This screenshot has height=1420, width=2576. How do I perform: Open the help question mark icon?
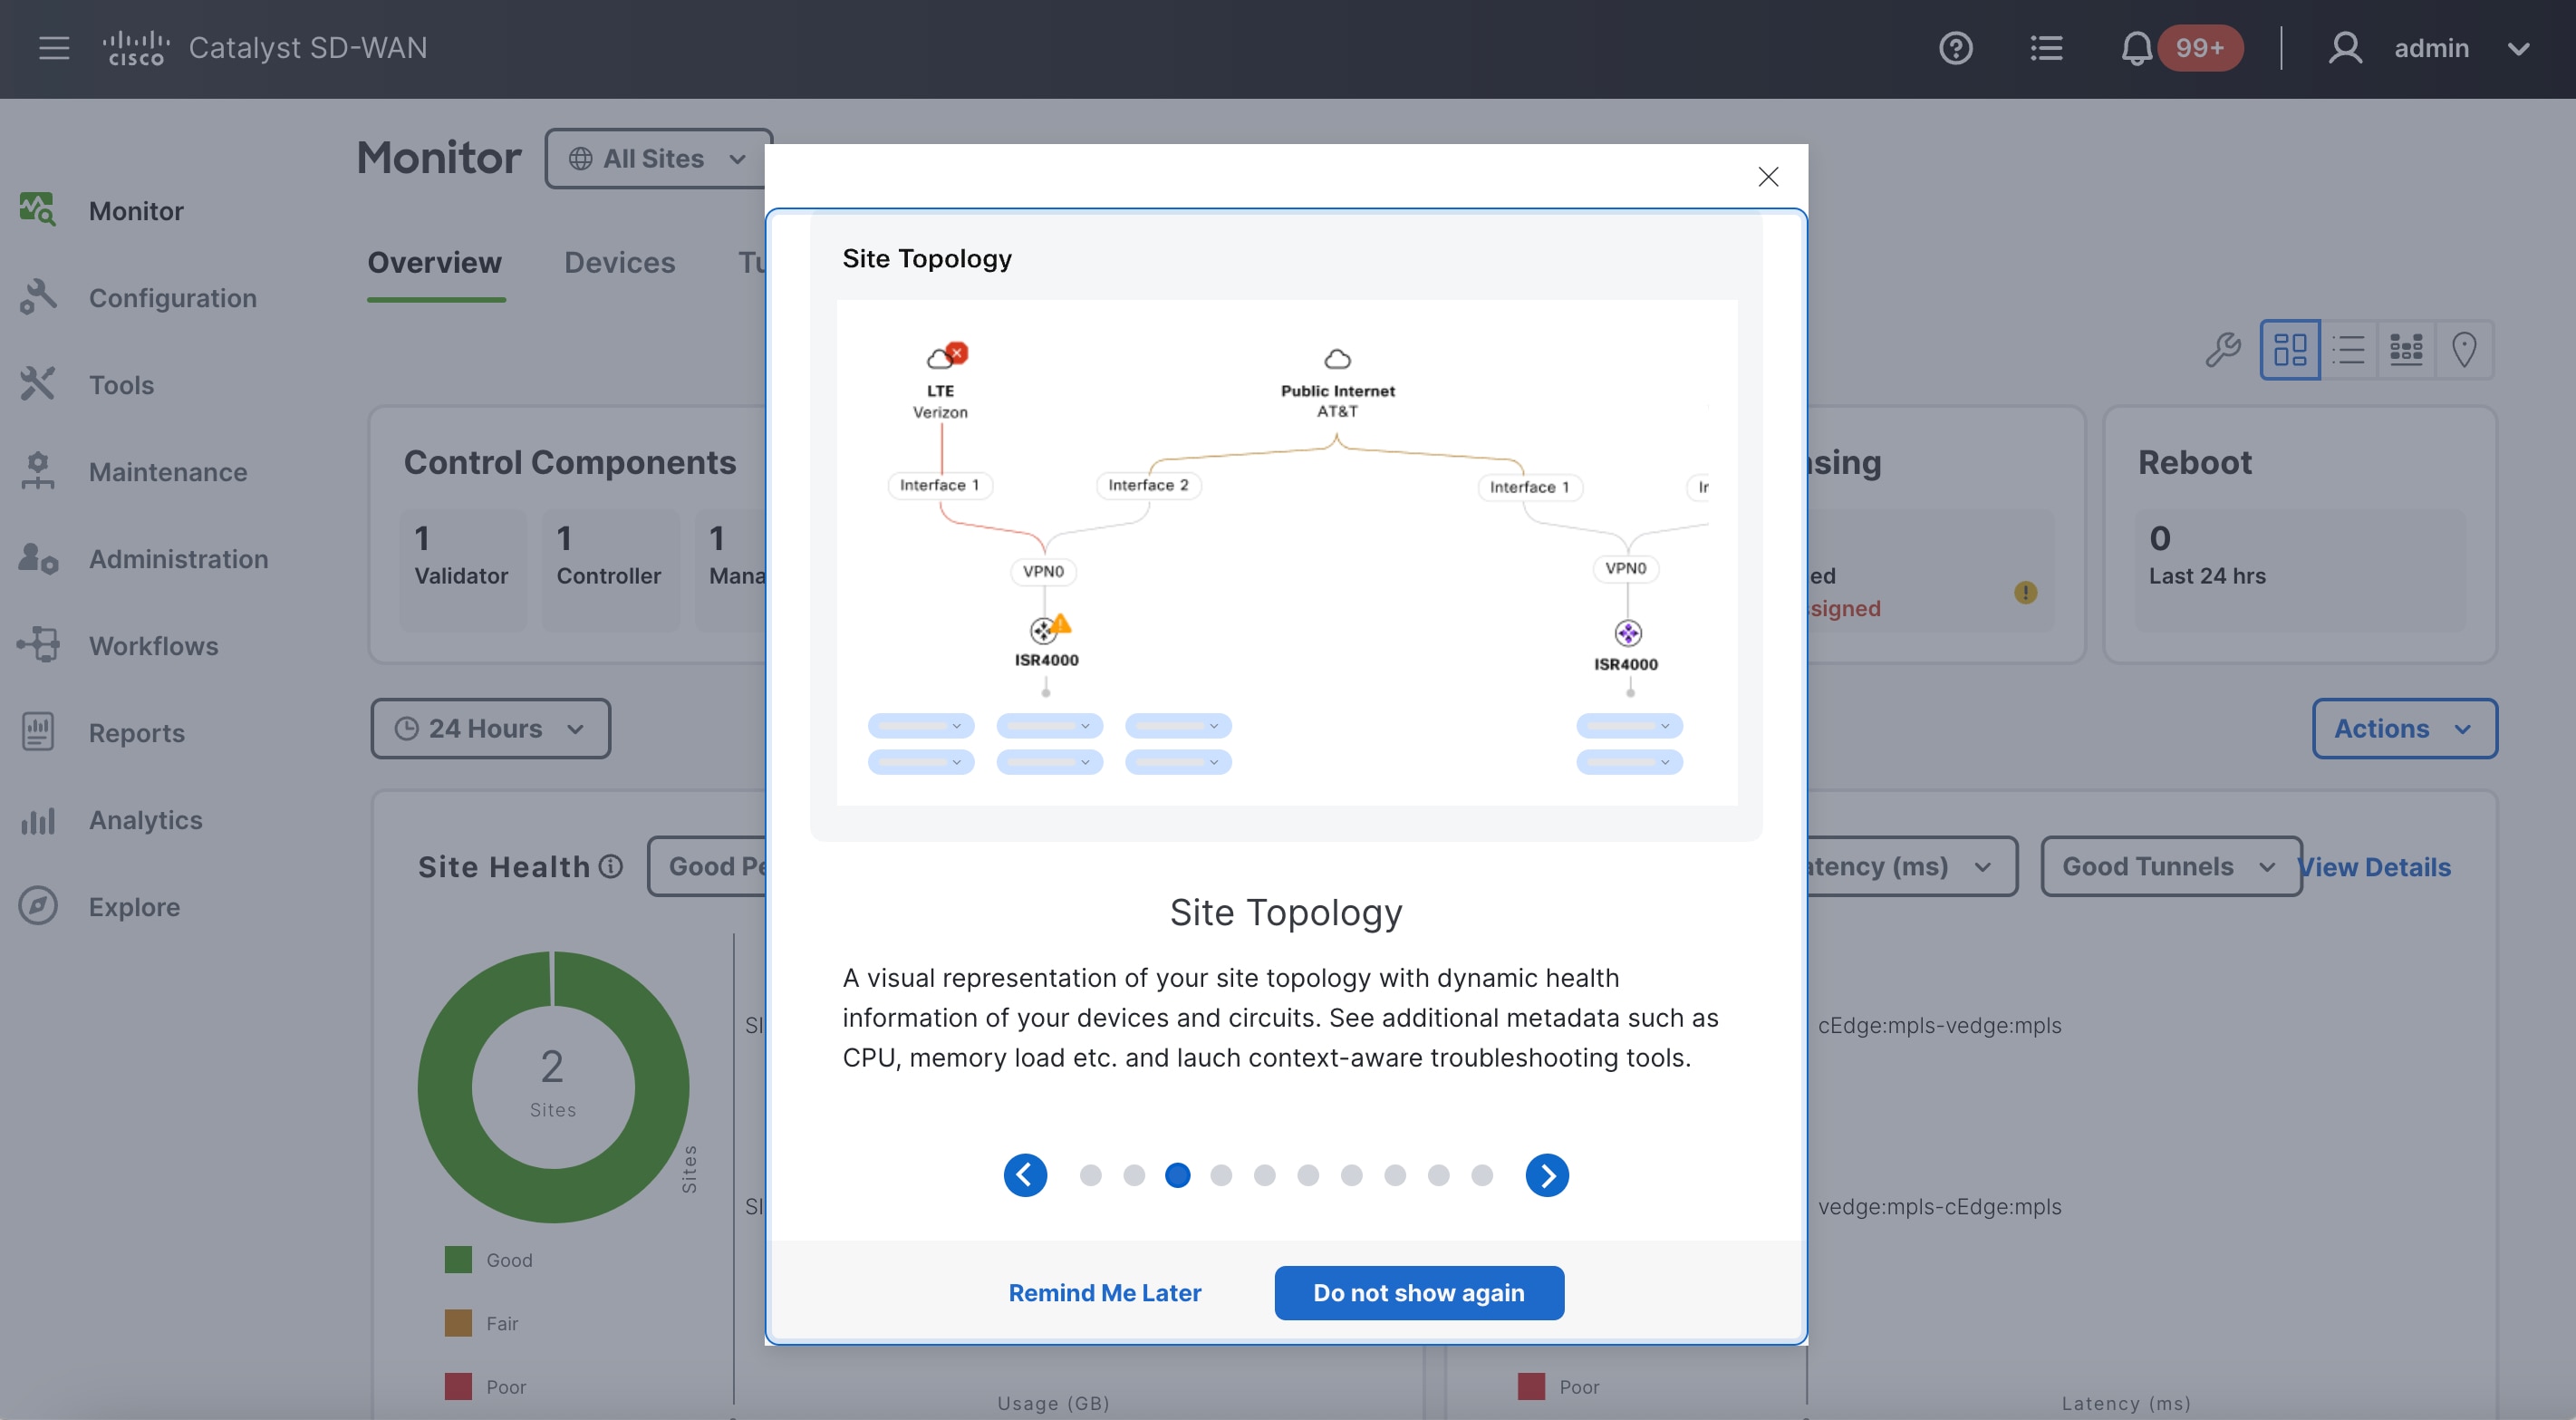click(x=1955, y=48)
